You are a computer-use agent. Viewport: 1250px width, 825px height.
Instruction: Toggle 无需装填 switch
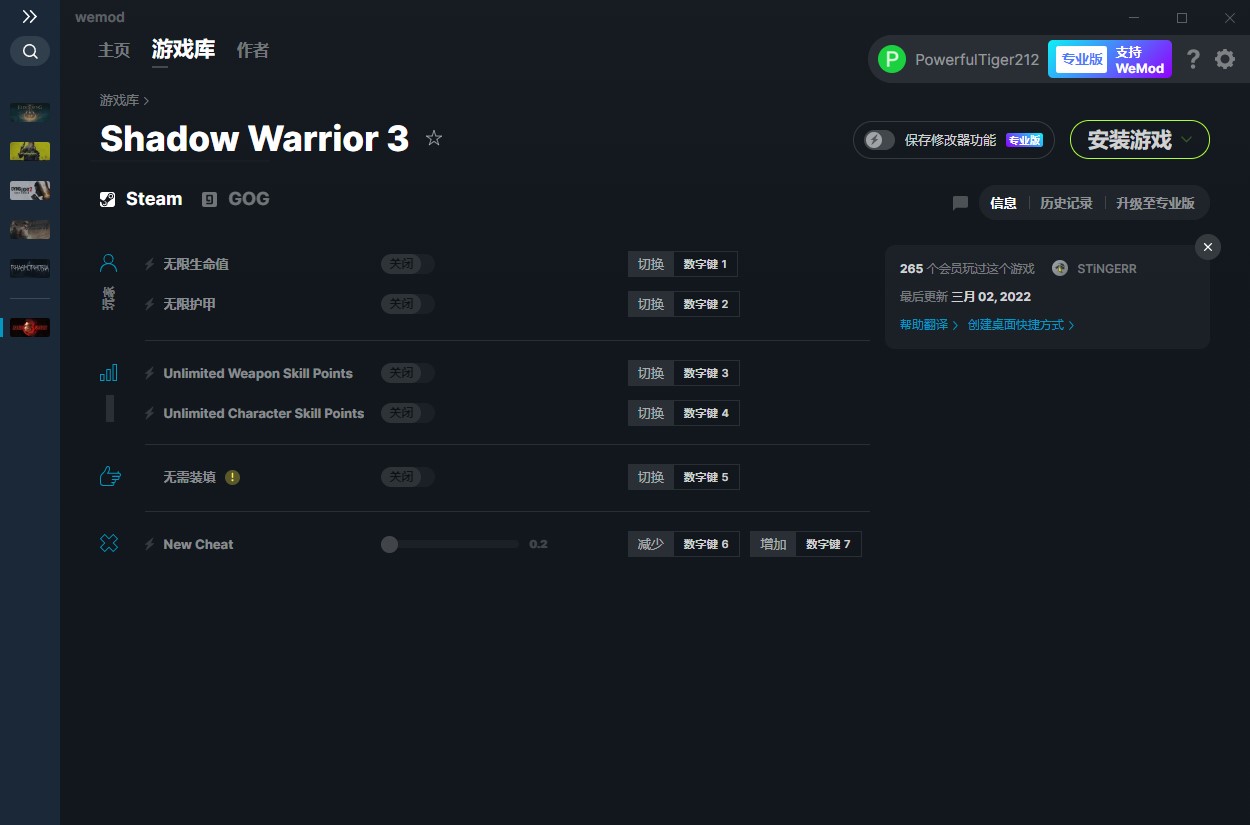click(407, 477)
